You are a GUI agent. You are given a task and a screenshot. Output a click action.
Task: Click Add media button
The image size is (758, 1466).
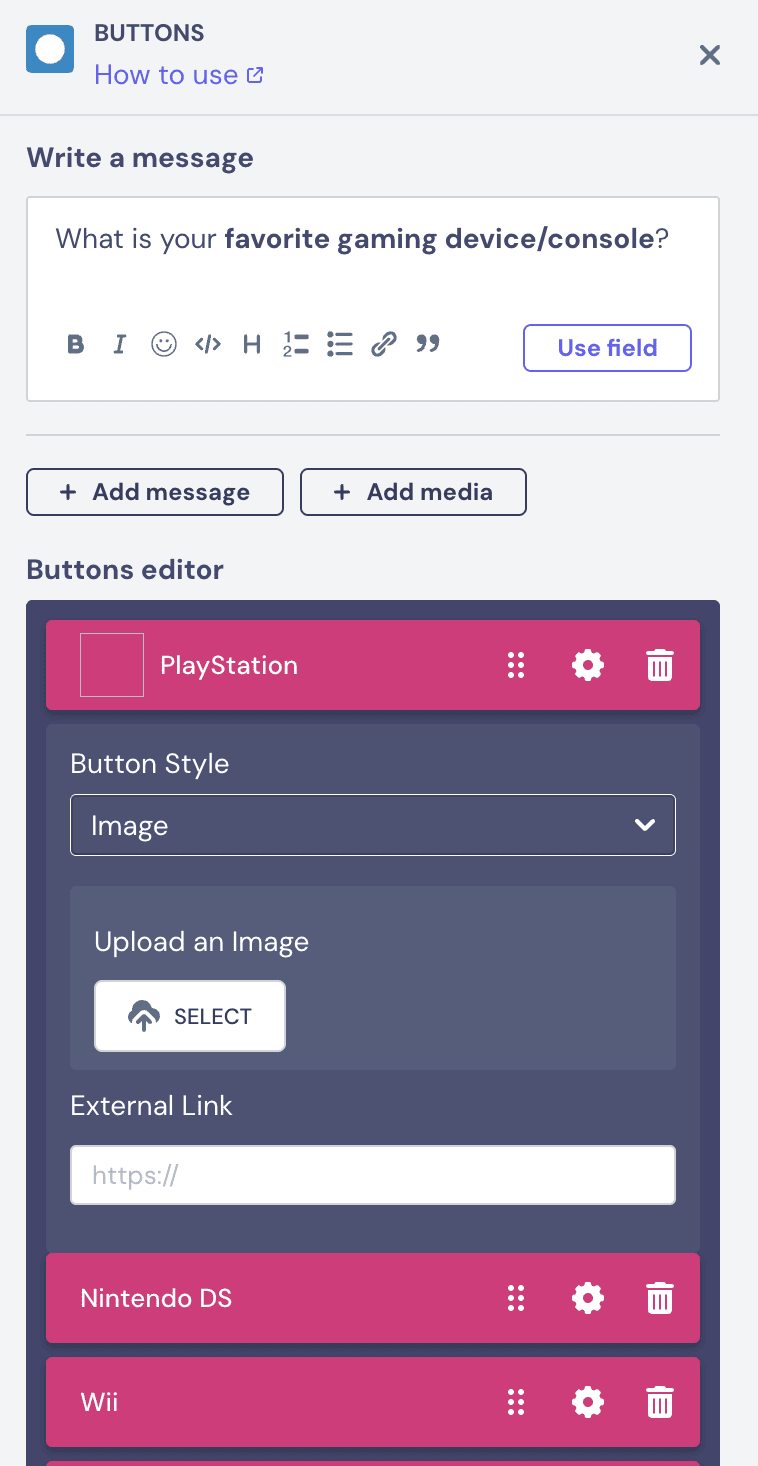point(413,492)
